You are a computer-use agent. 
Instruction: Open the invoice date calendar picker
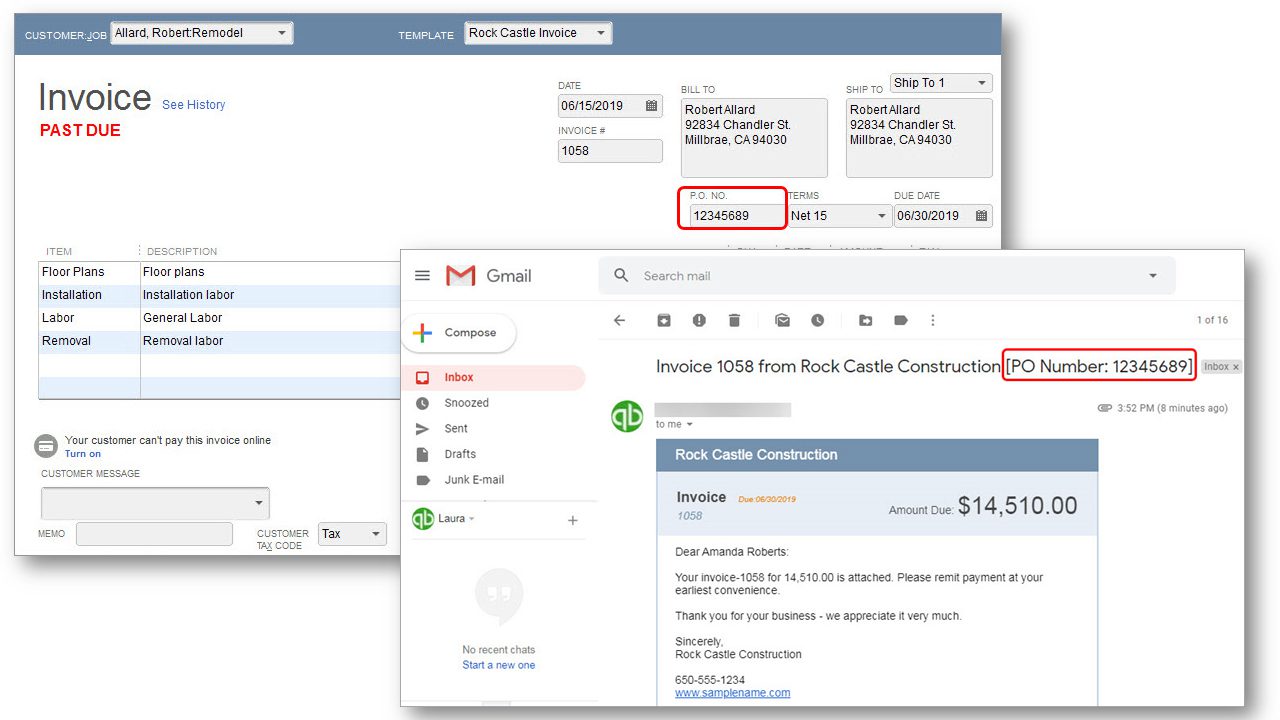(x=651, y=106)
